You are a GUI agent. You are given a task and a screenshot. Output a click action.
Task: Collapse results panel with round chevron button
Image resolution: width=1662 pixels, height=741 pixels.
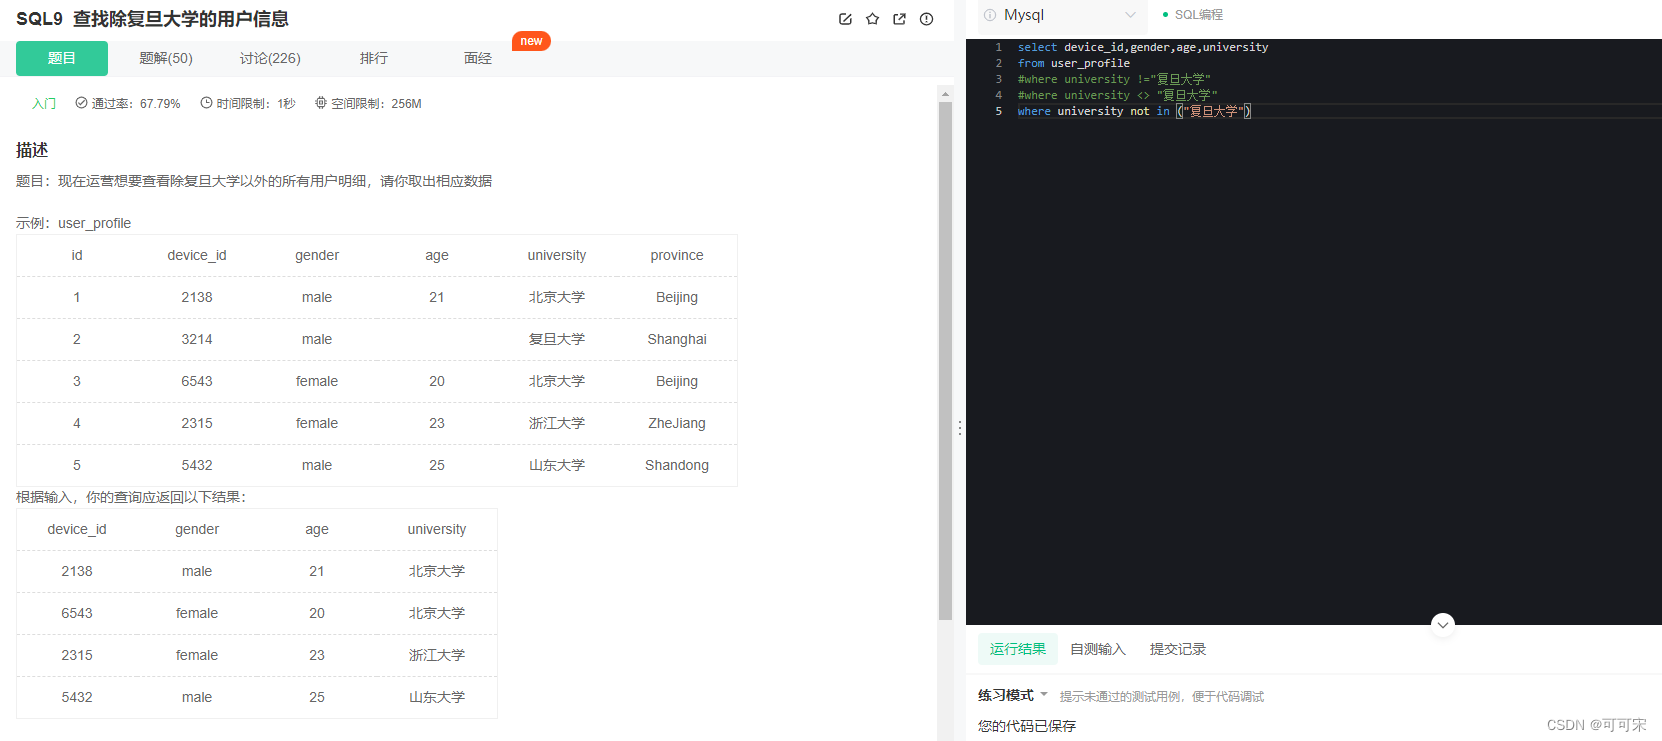[1442, 624]
